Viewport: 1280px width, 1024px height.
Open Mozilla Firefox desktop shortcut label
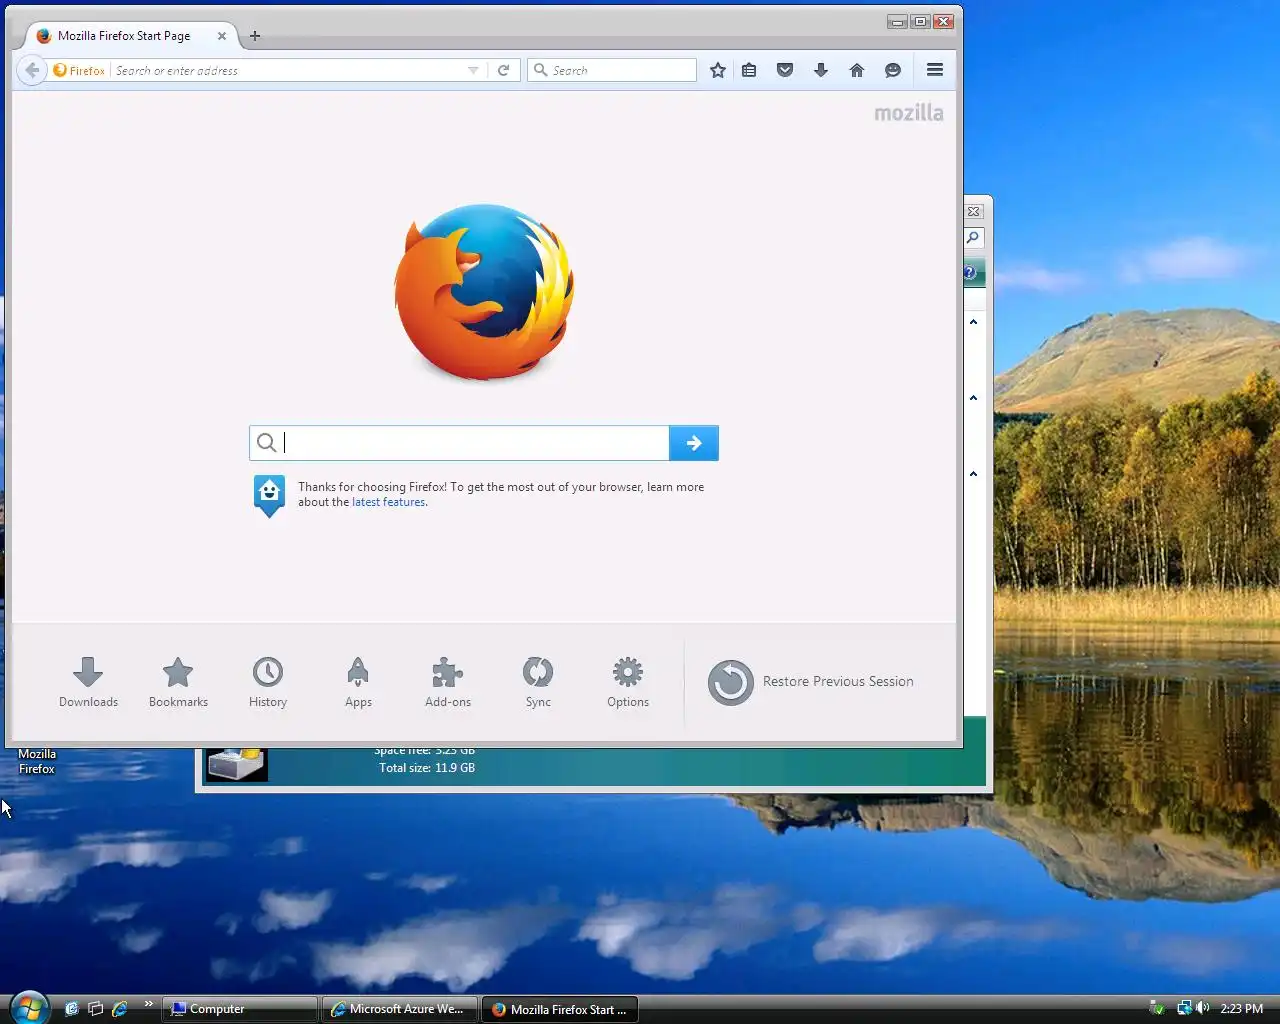(x=37, y=761)
